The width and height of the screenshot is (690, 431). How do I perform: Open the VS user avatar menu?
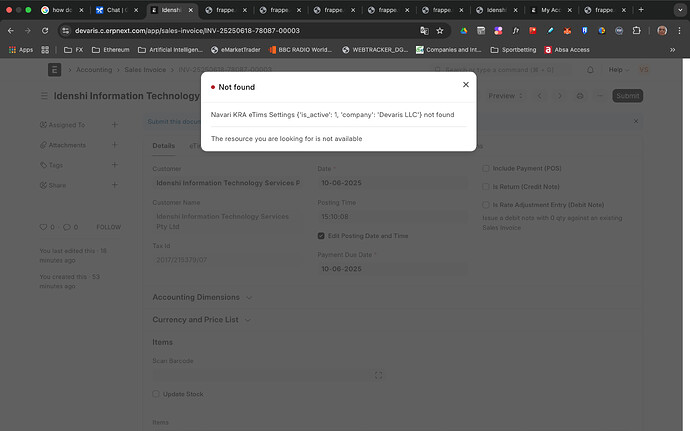coord(643,70)
